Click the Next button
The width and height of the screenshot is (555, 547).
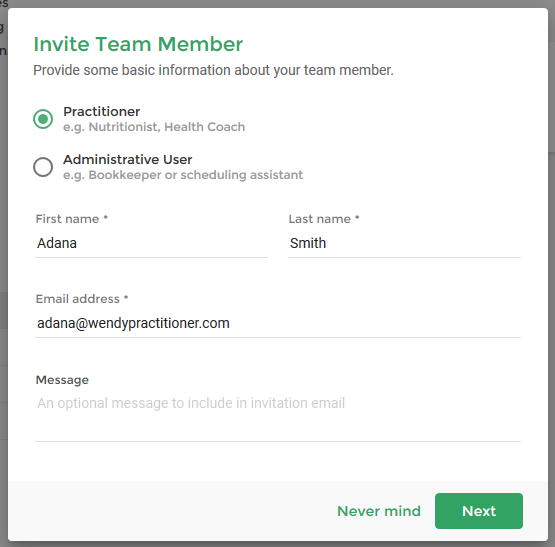pyautogui.click(x=479, y=511)
